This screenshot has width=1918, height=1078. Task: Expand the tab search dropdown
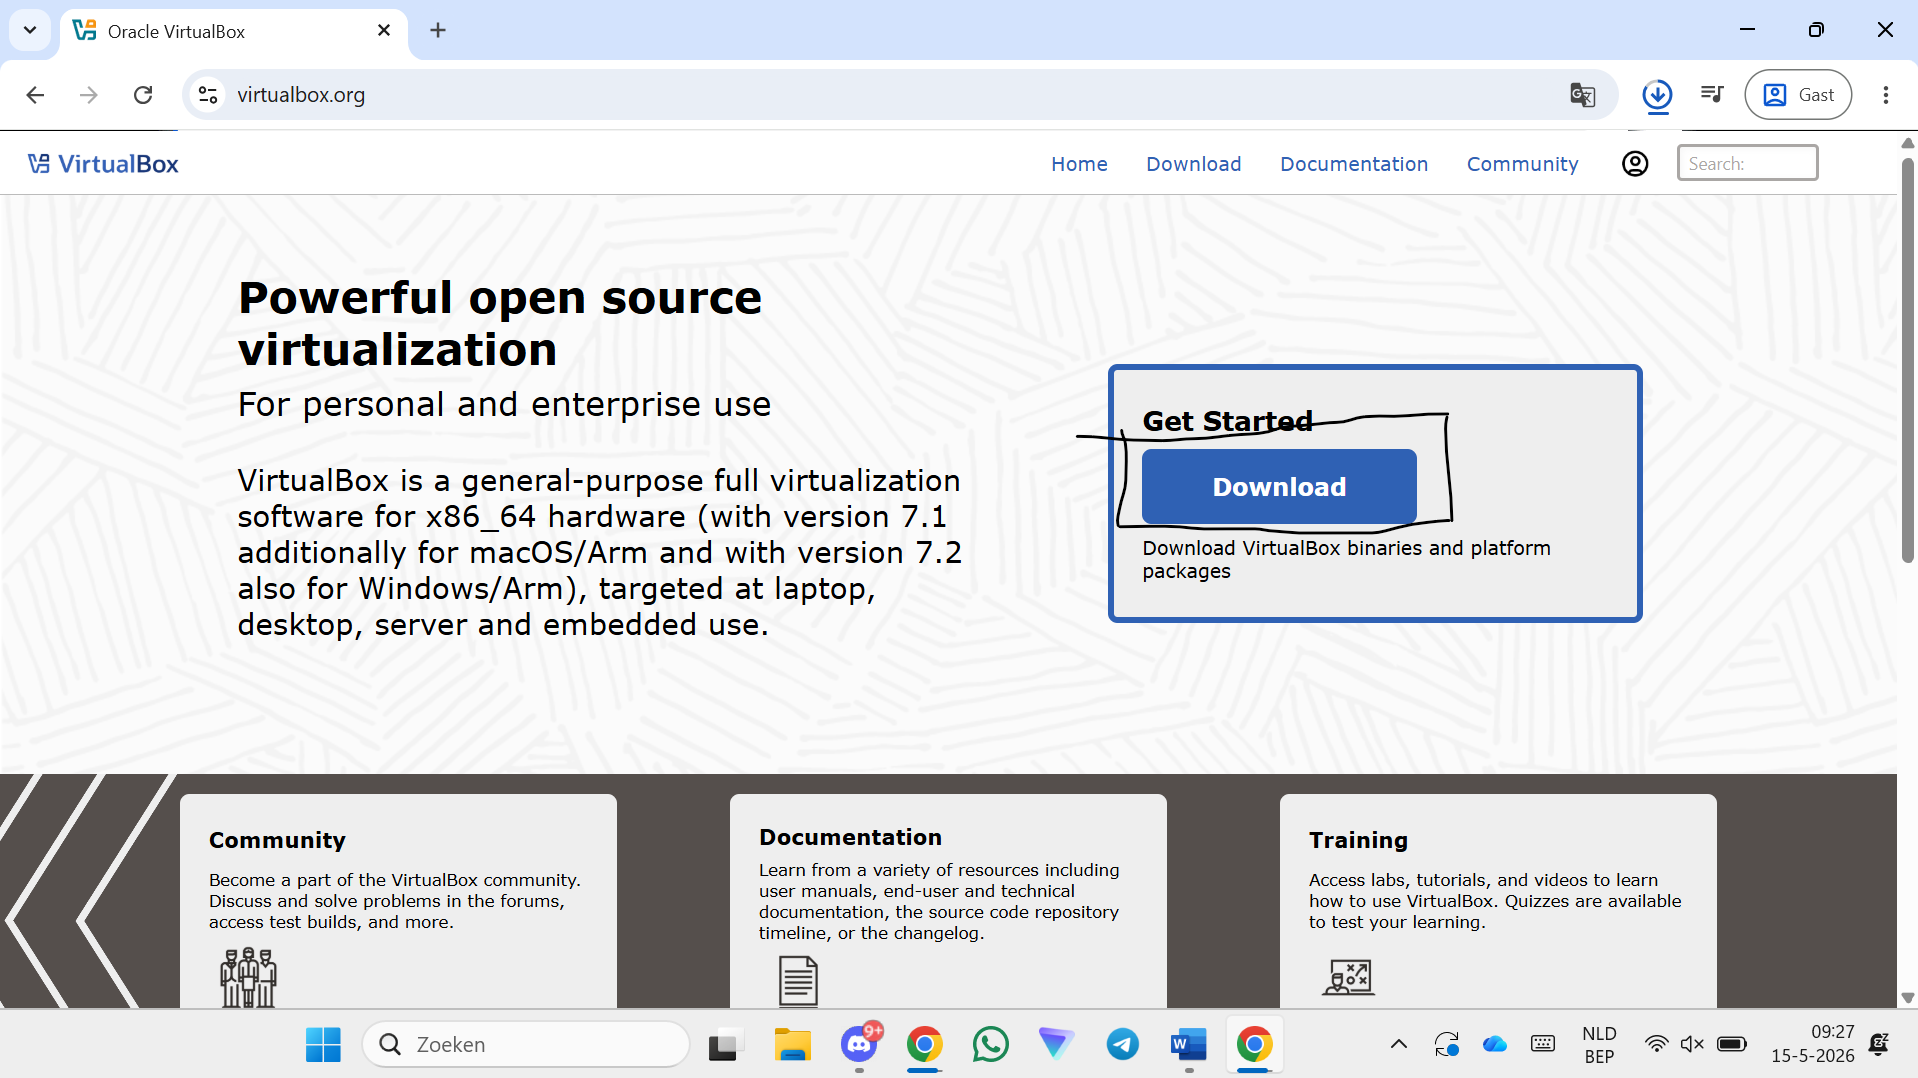click(30, 30)
